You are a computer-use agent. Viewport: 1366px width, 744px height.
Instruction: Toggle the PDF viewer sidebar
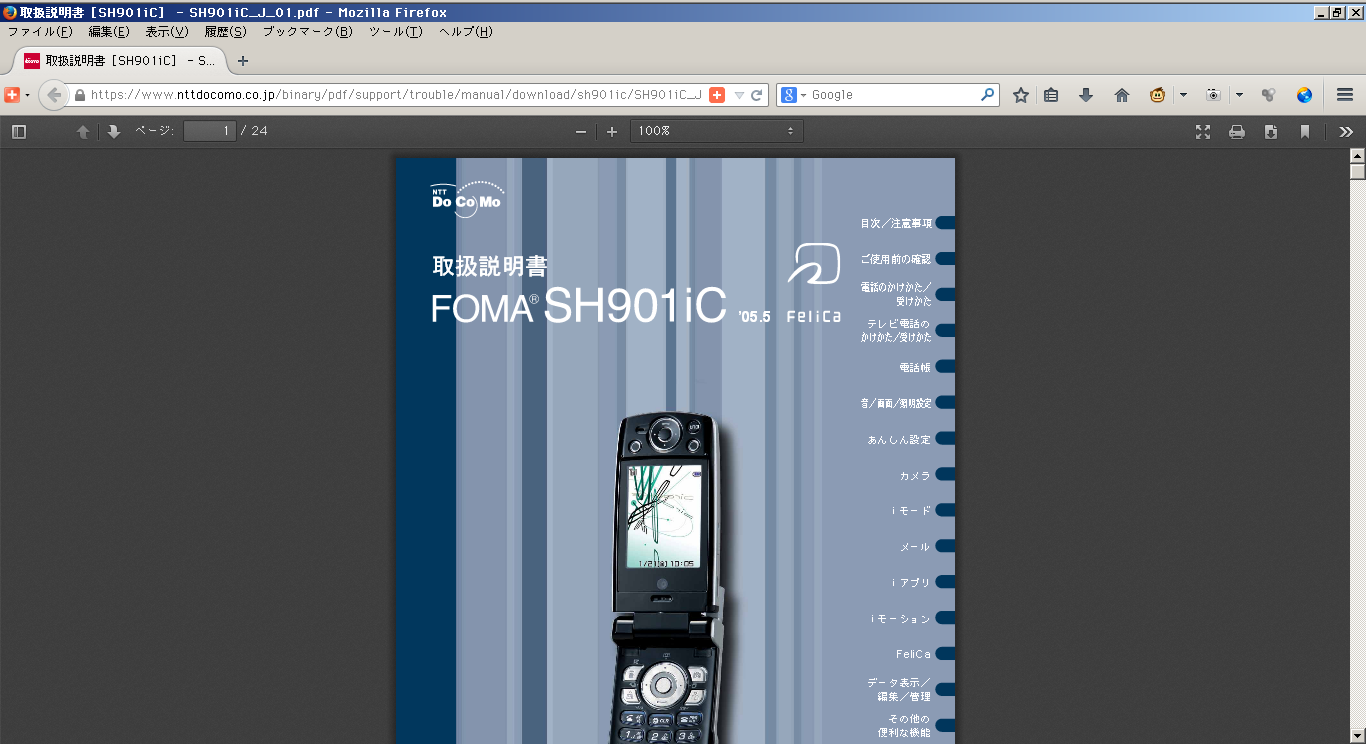(19, 131)
